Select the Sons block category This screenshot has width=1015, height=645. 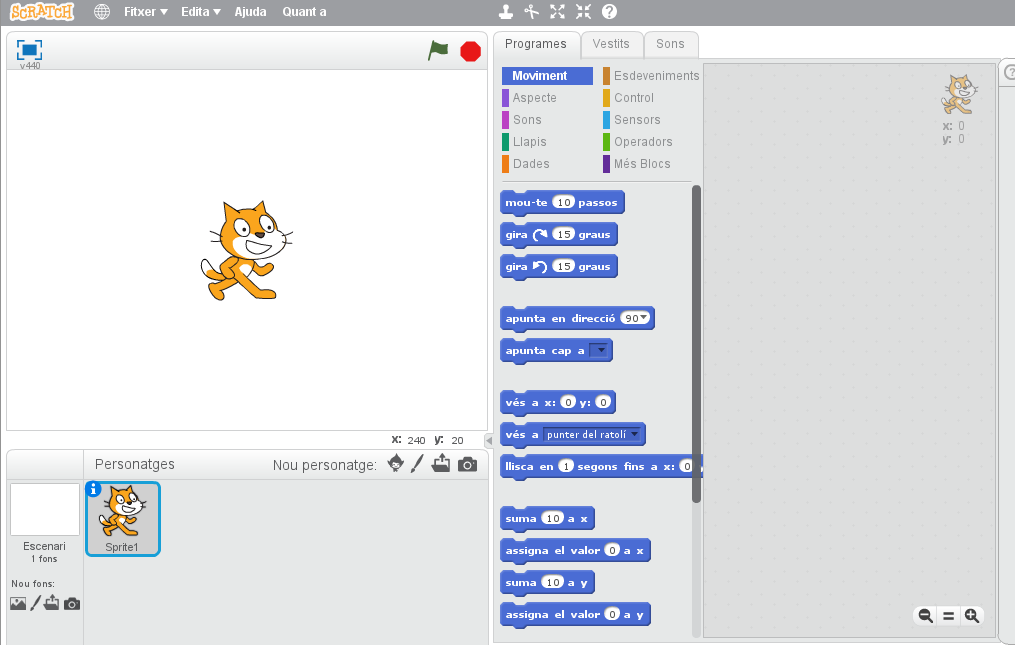tap(527, 120)
